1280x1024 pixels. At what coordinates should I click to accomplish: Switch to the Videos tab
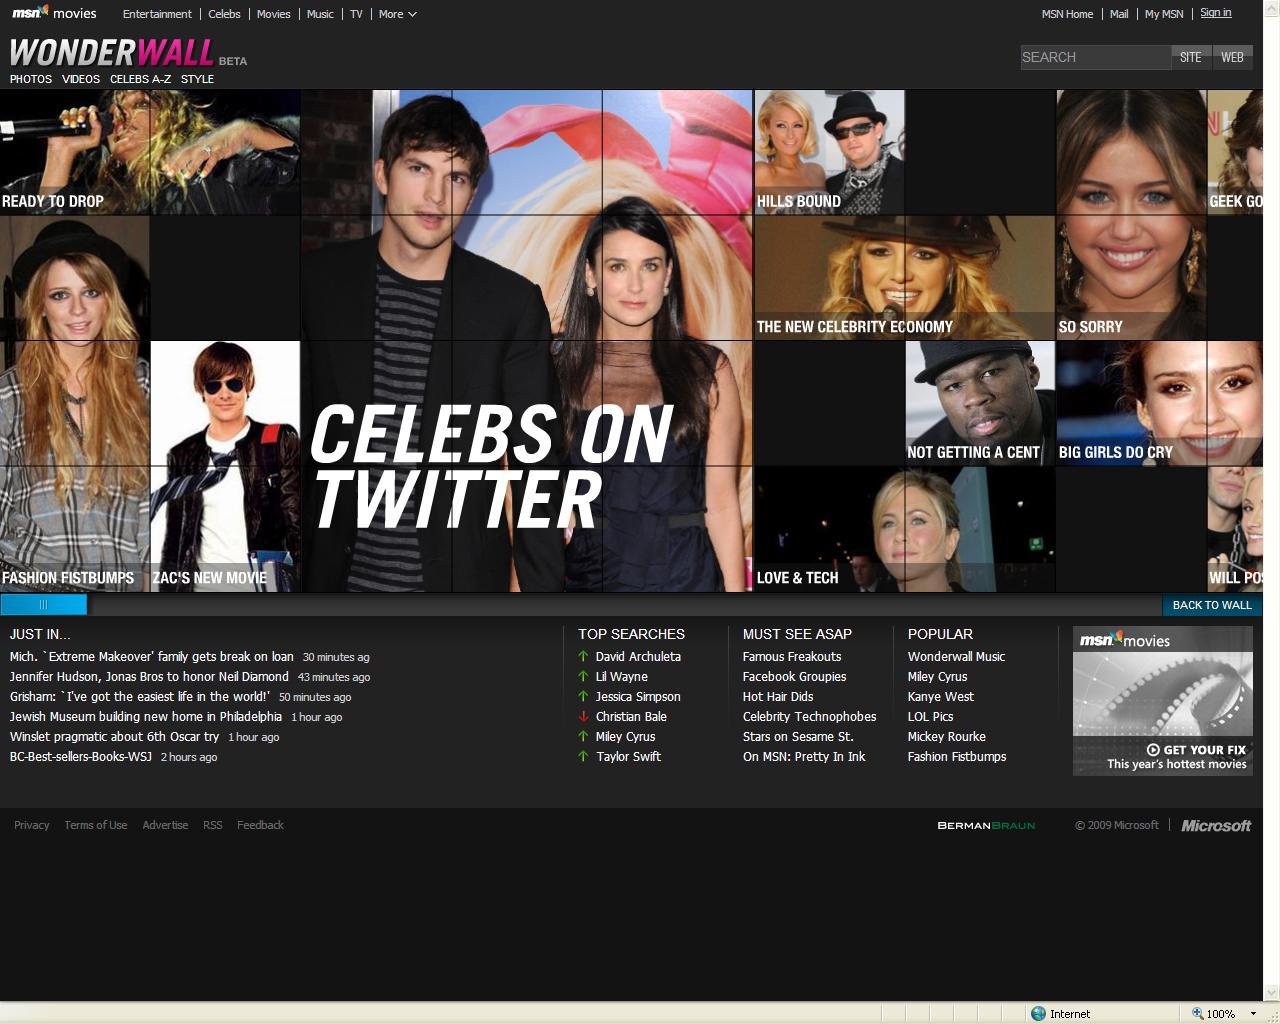point(81,79)
